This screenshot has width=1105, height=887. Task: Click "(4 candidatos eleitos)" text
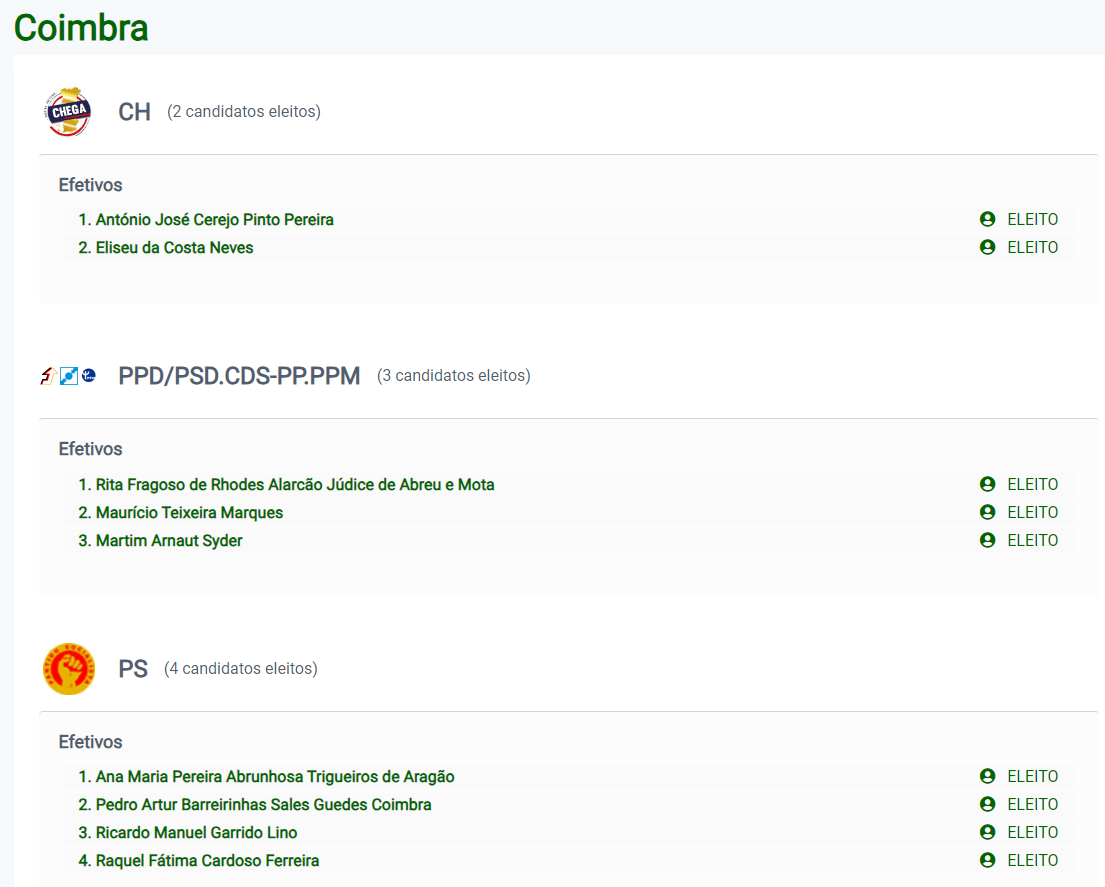point(241,669)
